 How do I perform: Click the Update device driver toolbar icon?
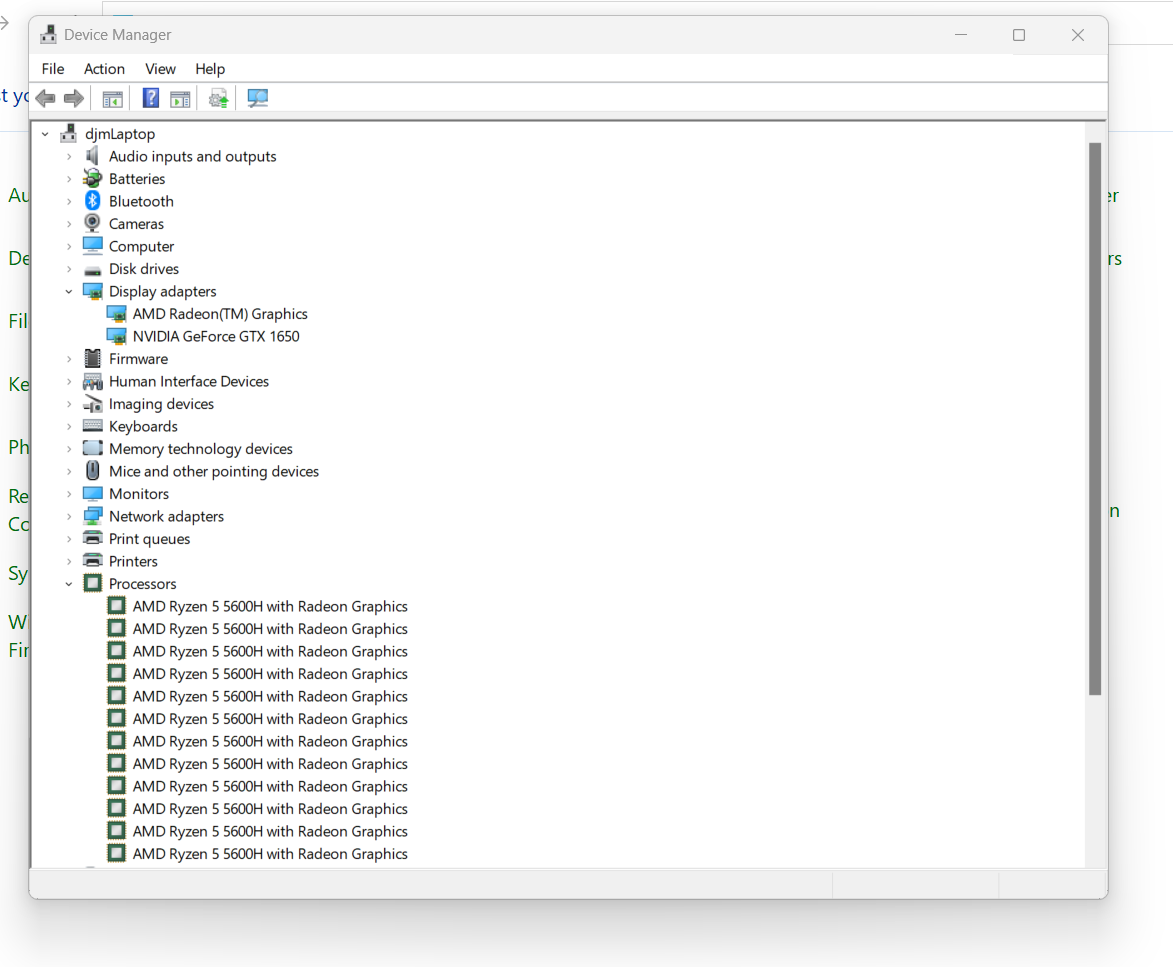click(218, 98)
